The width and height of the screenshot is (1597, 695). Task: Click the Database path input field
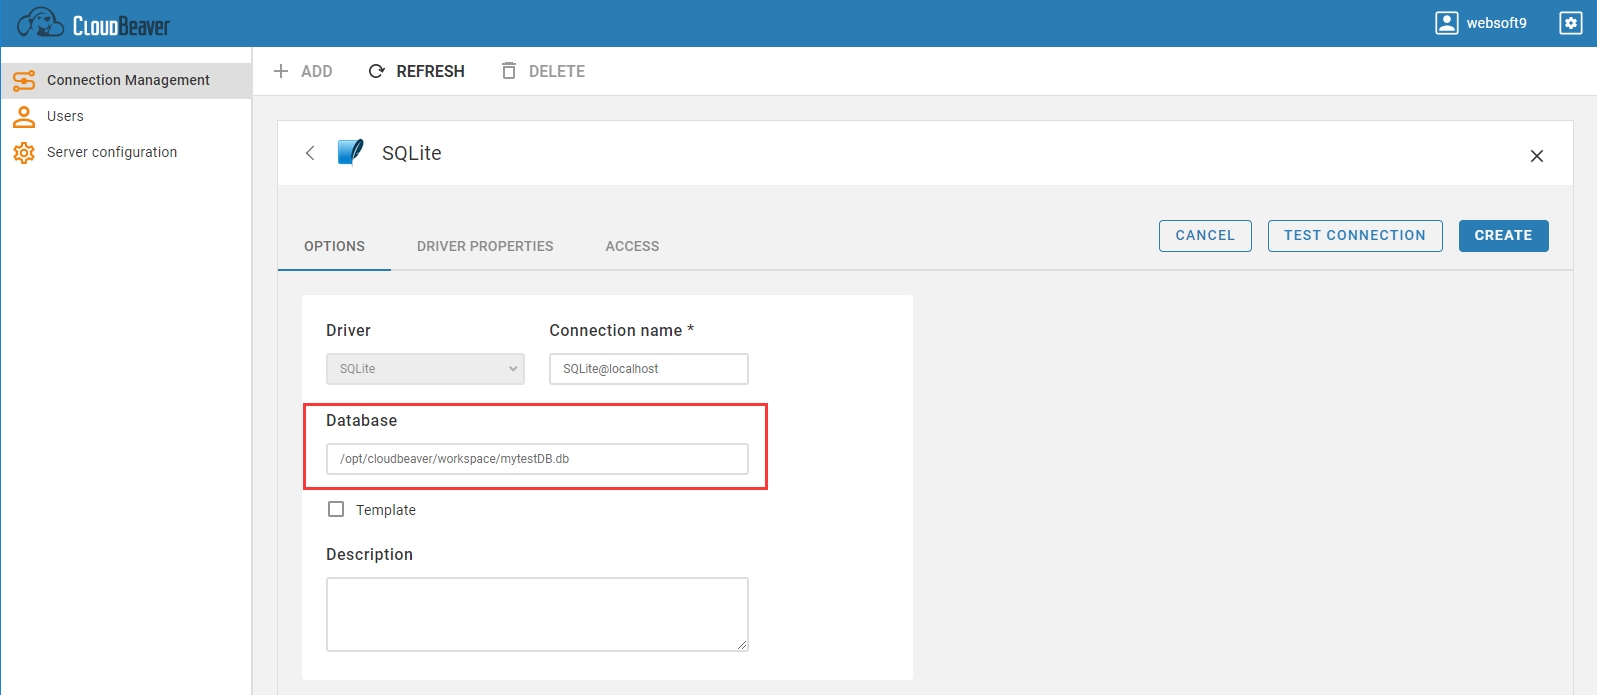537,459
